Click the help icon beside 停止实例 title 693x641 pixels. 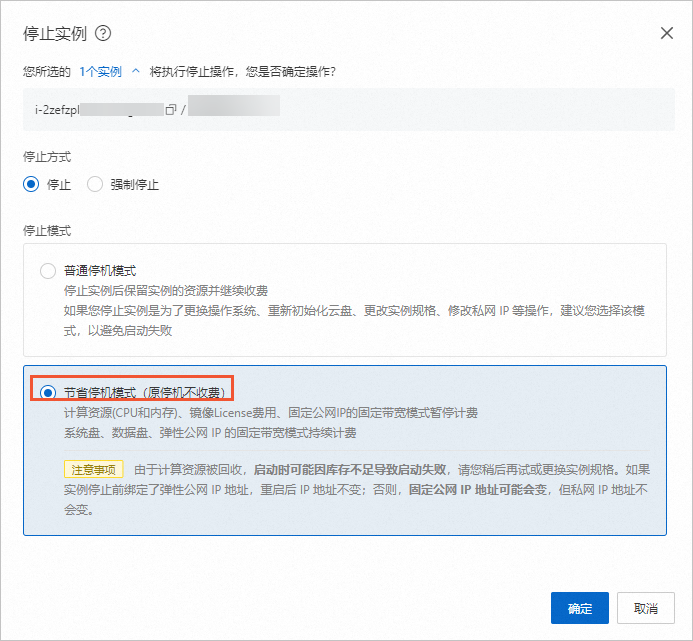point(103,33)
